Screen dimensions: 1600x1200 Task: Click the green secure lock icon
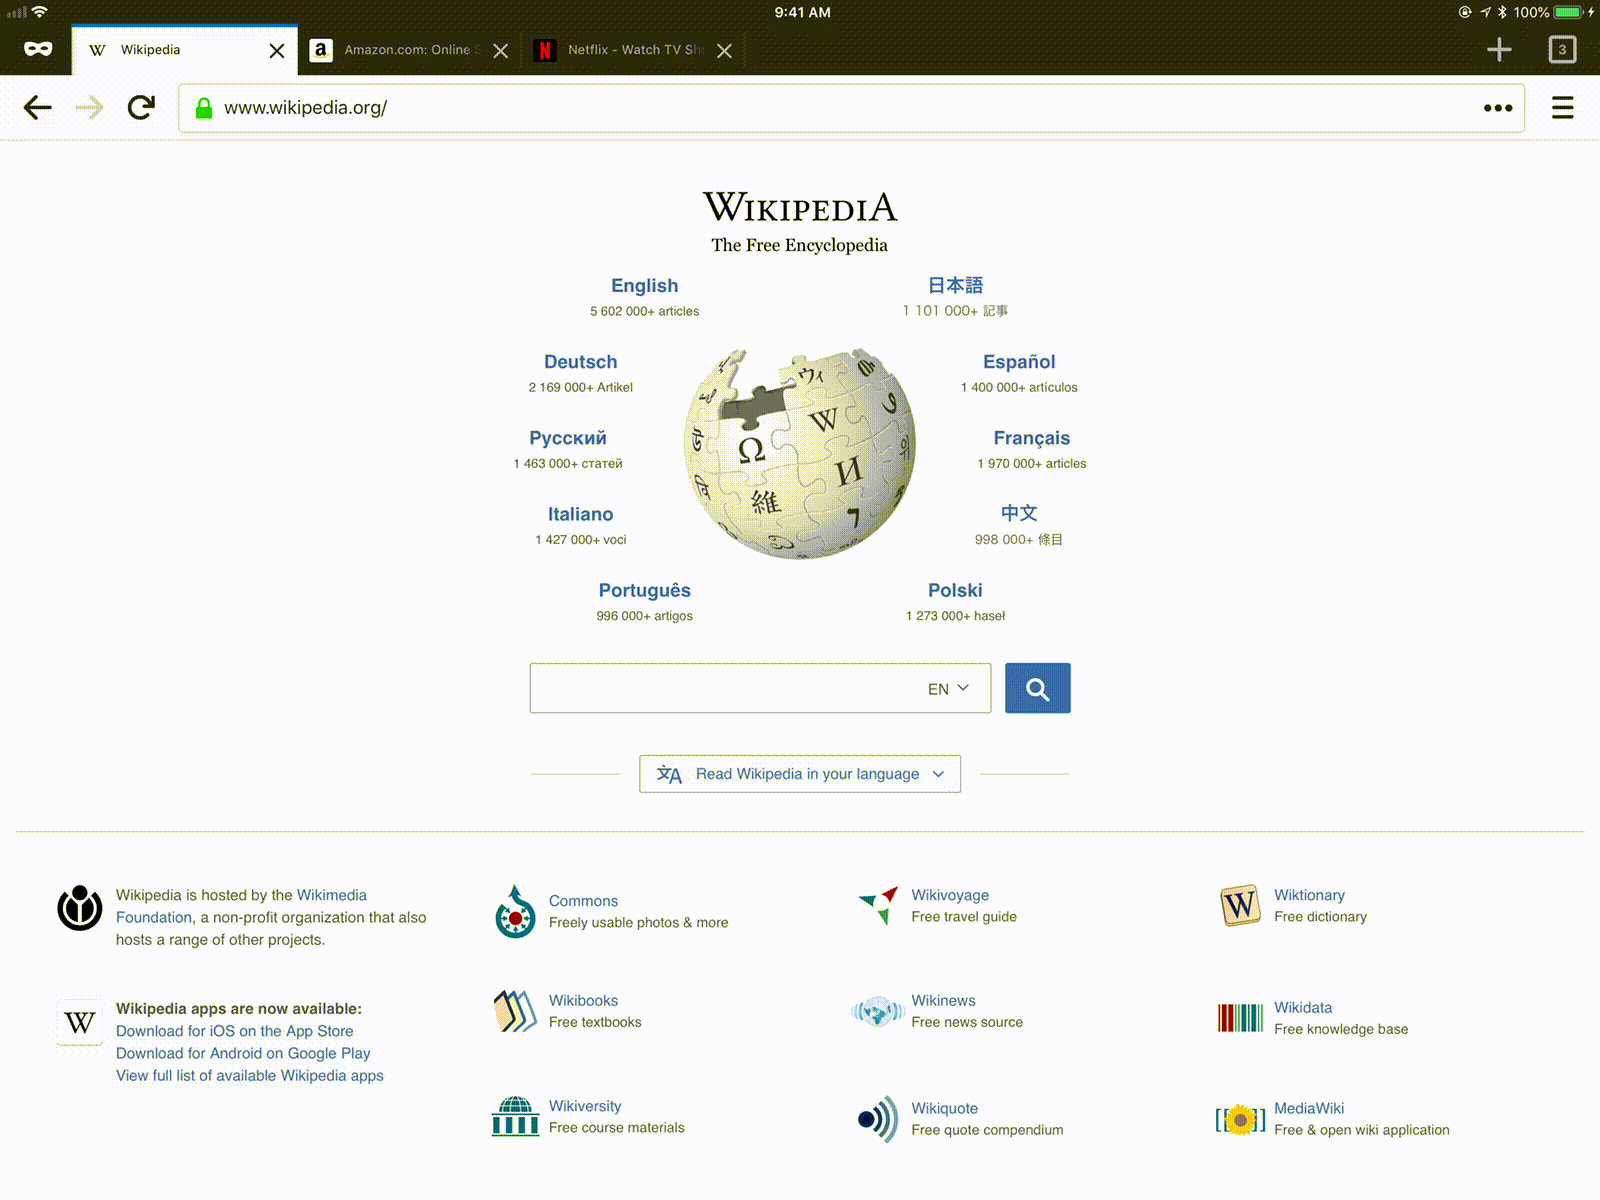204,108
